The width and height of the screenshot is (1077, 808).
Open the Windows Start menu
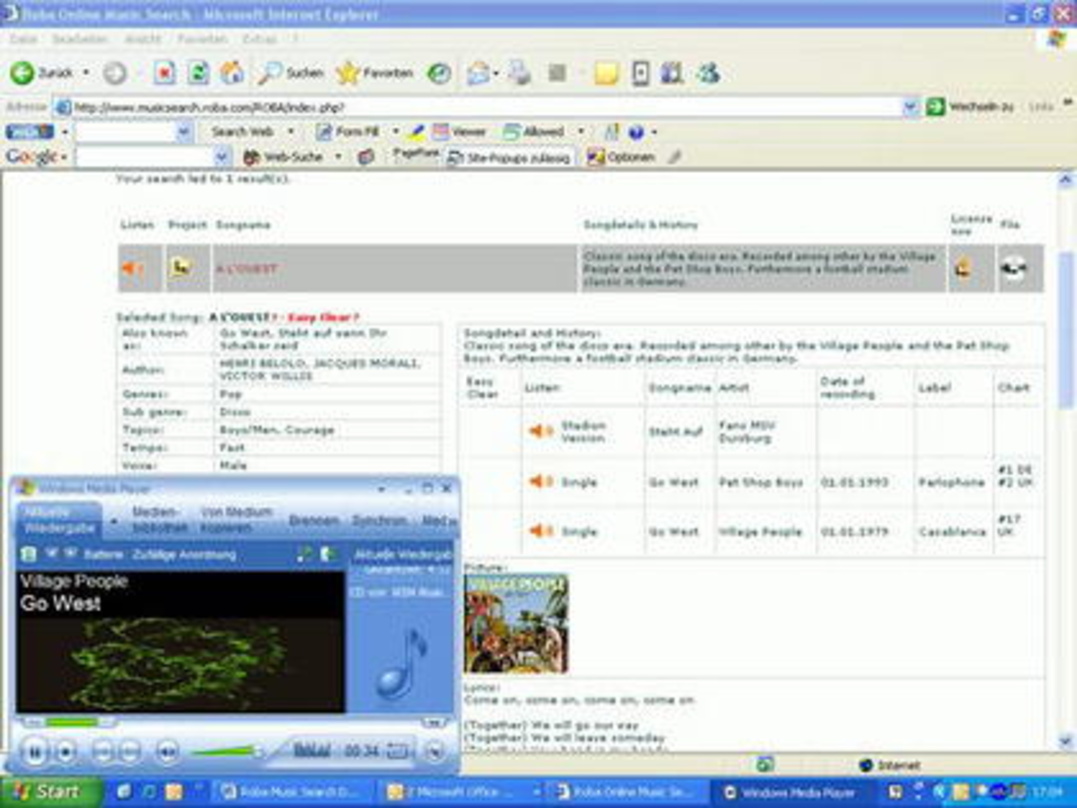click(x=50, y=792)
